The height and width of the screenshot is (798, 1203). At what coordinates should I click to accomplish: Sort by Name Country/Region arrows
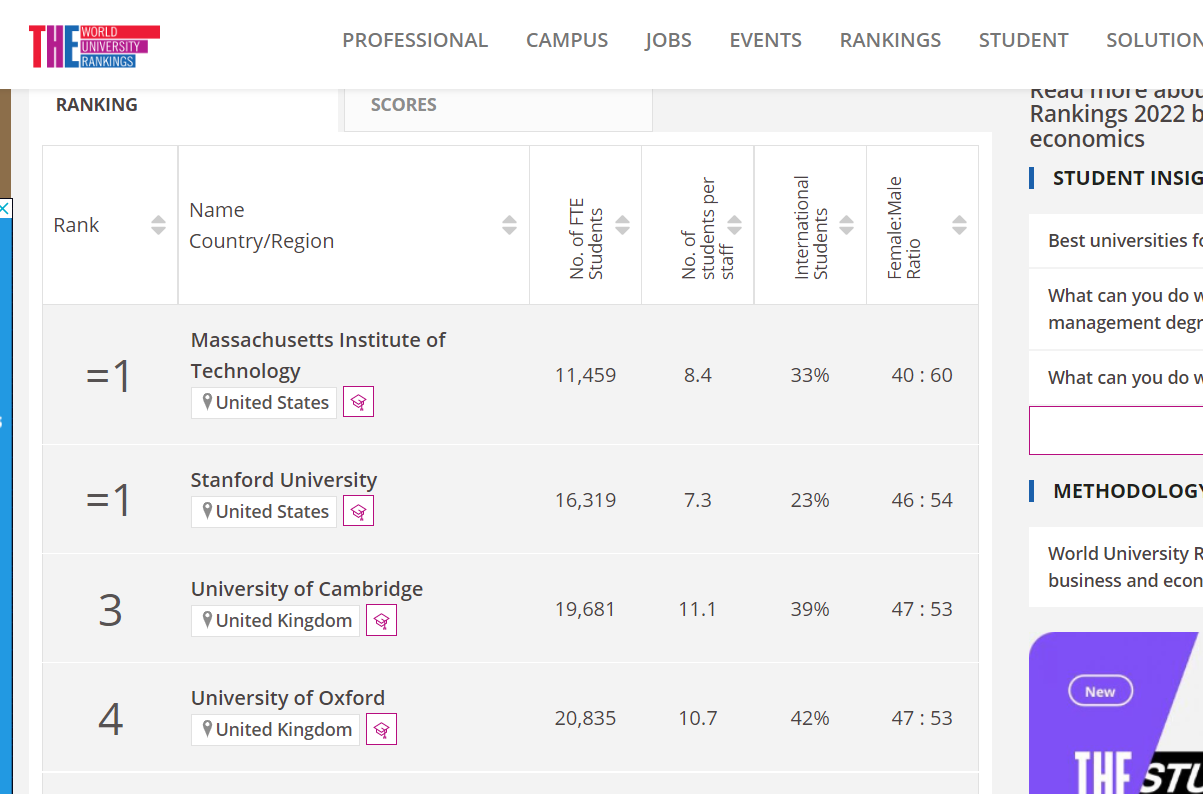509,225
